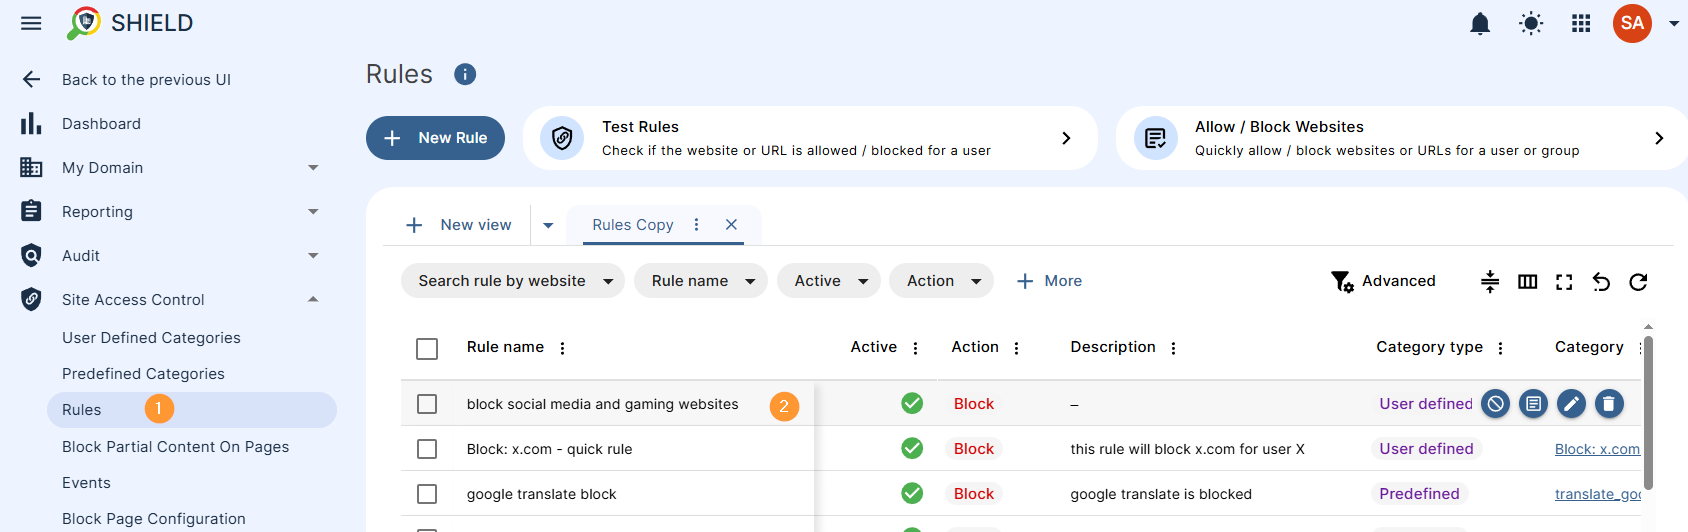Expand the Audit menu

coord(172,256)
